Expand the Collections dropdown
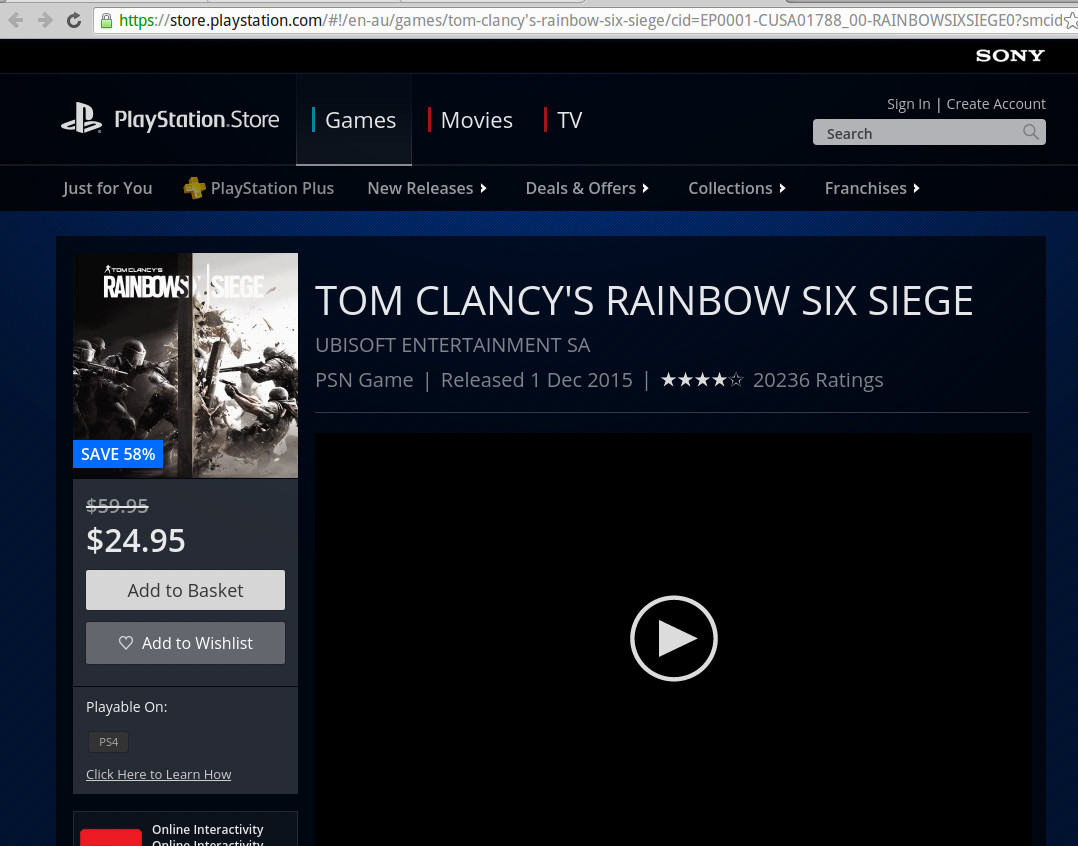Image resolution: width=1078 pixels, height=846 pixels. [737, 188]
